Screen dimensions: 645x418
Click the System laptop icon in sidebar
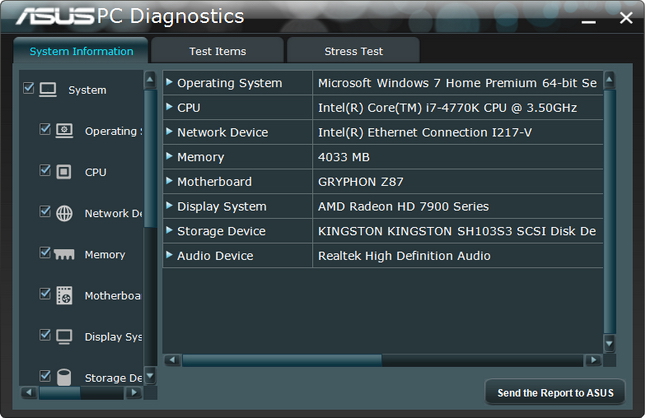(x=48, y=89)
